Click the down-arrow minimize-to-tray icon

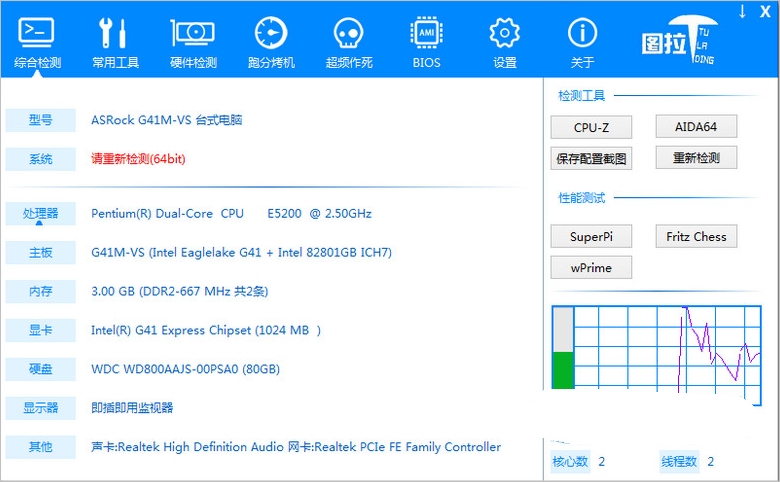[x=742, y=11]
